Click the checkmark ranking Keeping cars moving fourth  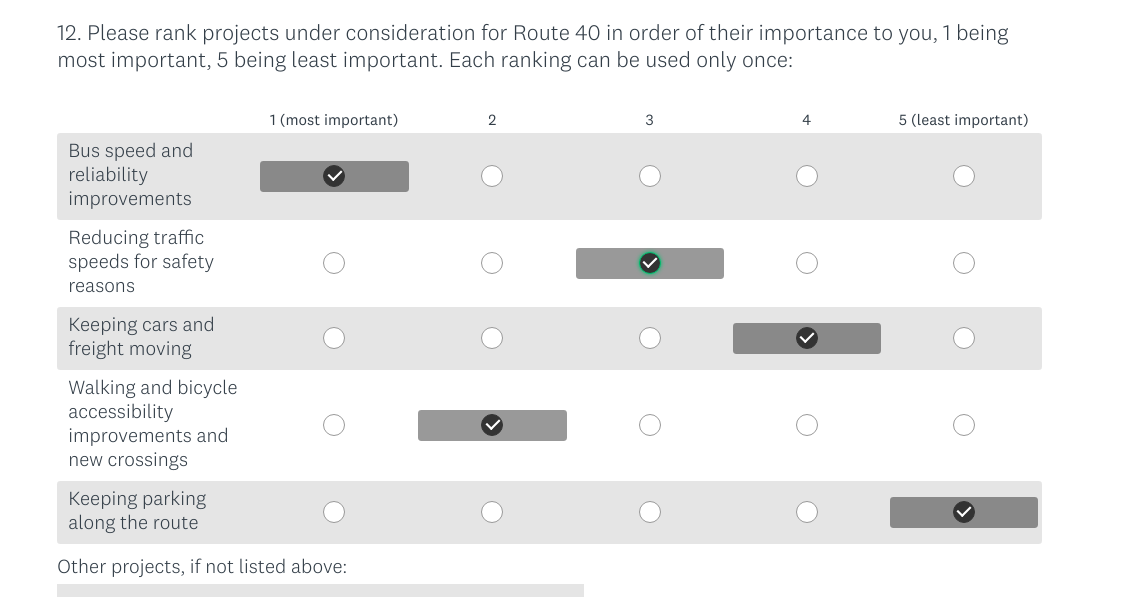coord(807,338)
